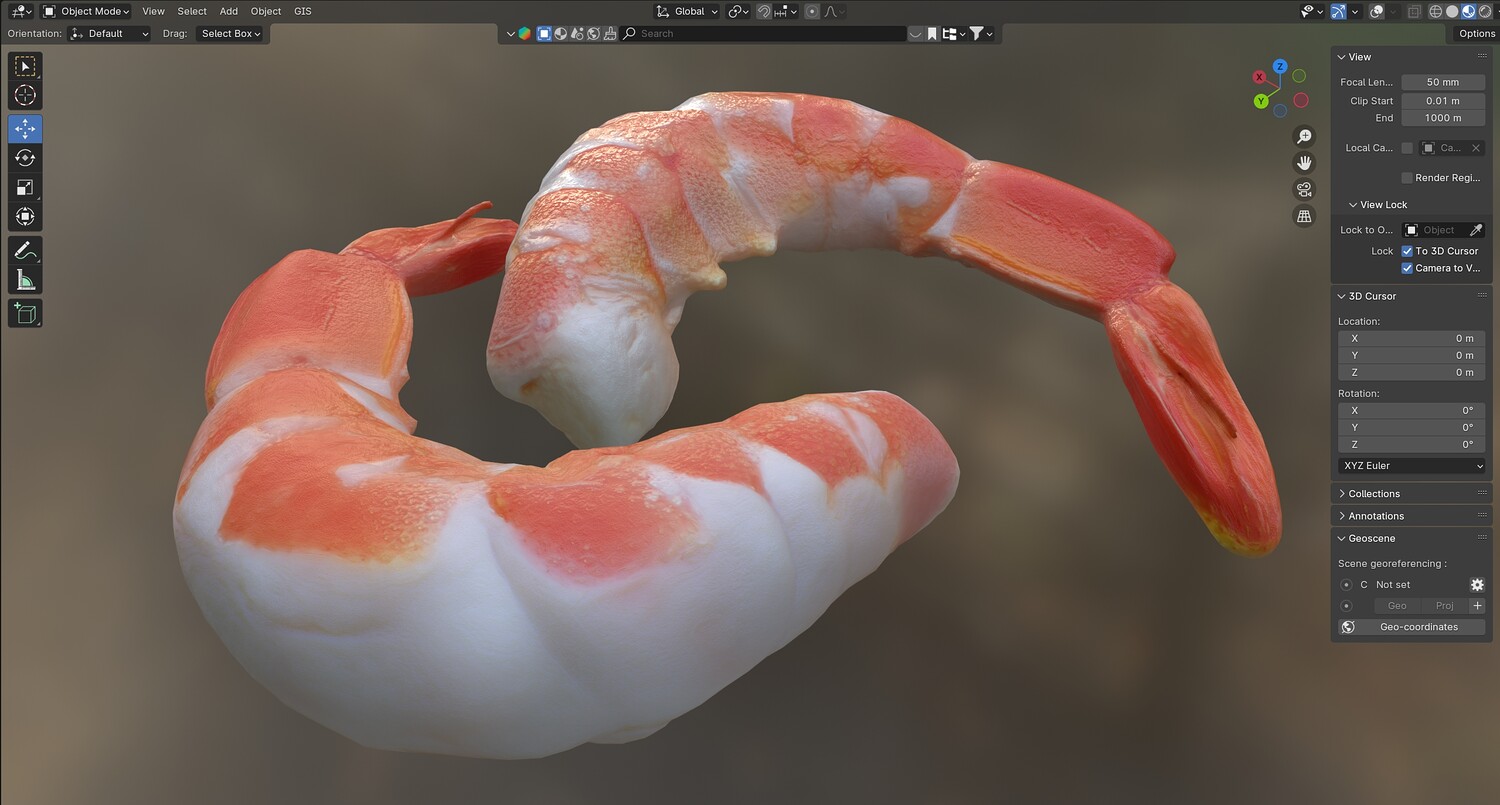The height and width of the screenshot is (805, 1500).
Task: Click the eyedropper beside Lock to Object
Action: 1475,230
